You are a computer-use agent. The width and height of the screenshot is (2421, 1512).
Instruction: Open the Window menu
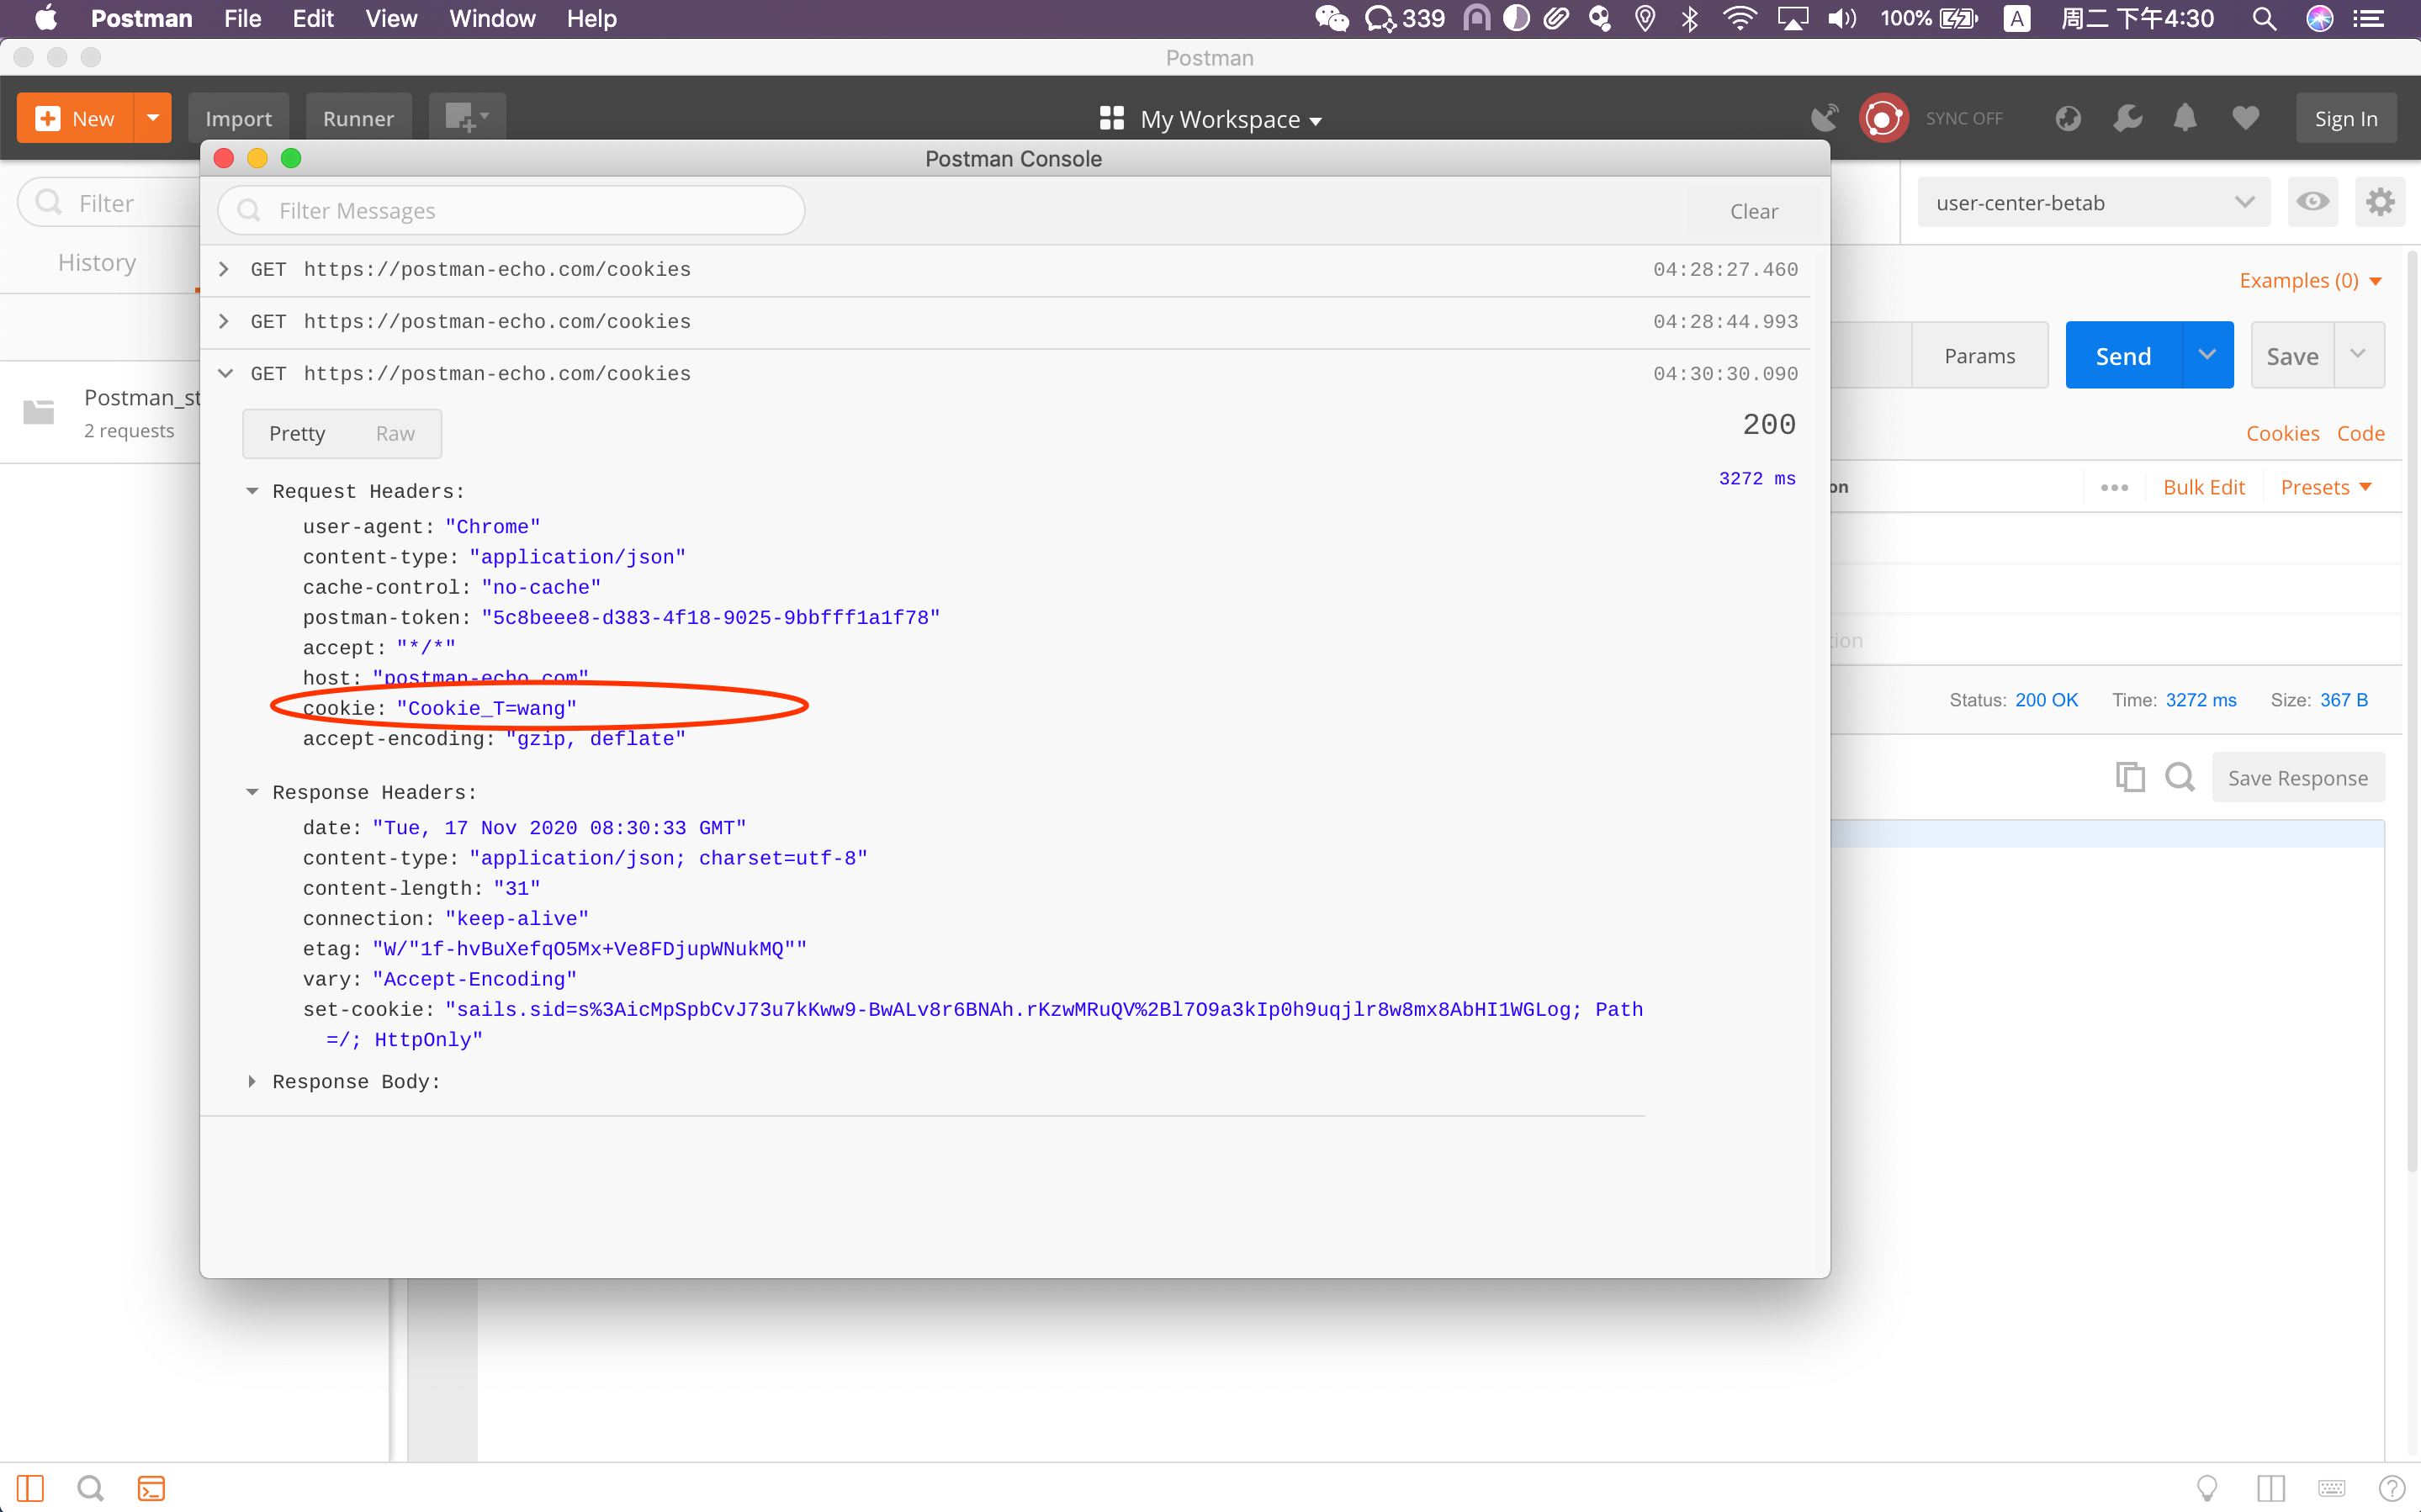coord(492,19)
